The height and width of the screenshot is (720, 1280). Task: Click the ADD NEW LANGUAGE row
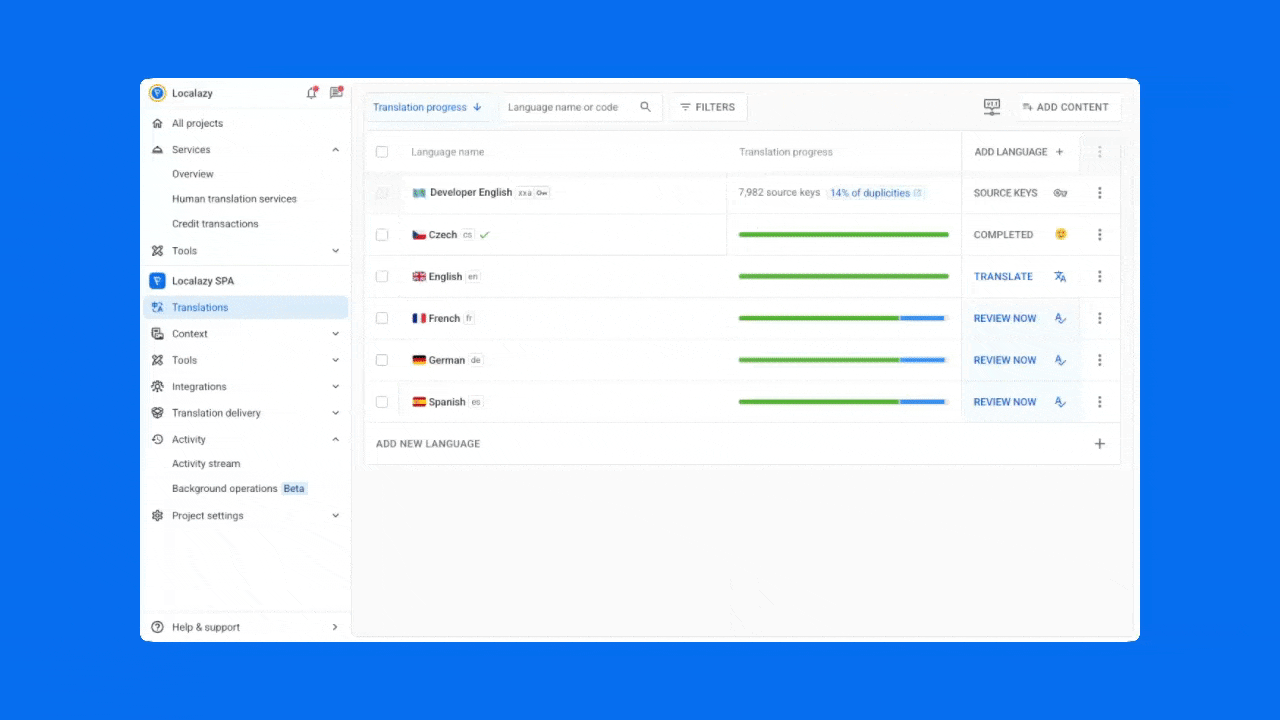(742, 444)
